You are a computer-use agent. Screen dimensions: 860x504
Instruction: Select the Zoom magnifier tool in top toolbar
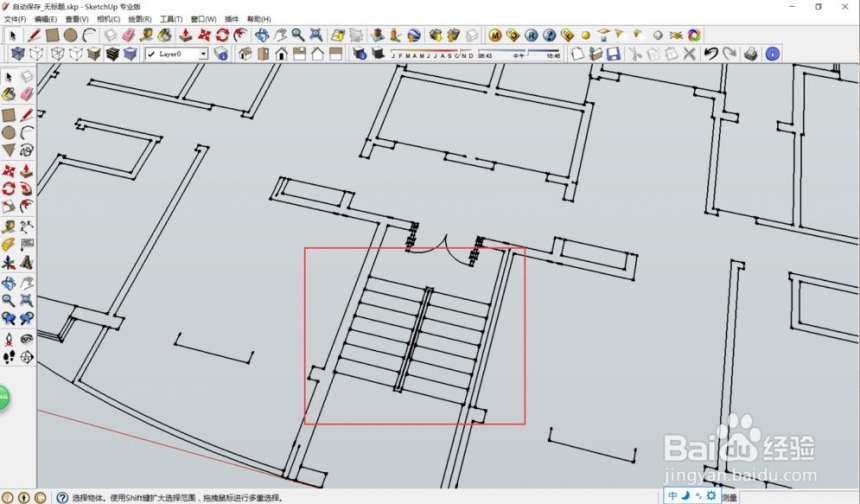pyautogui.click(x=298, y=36)
